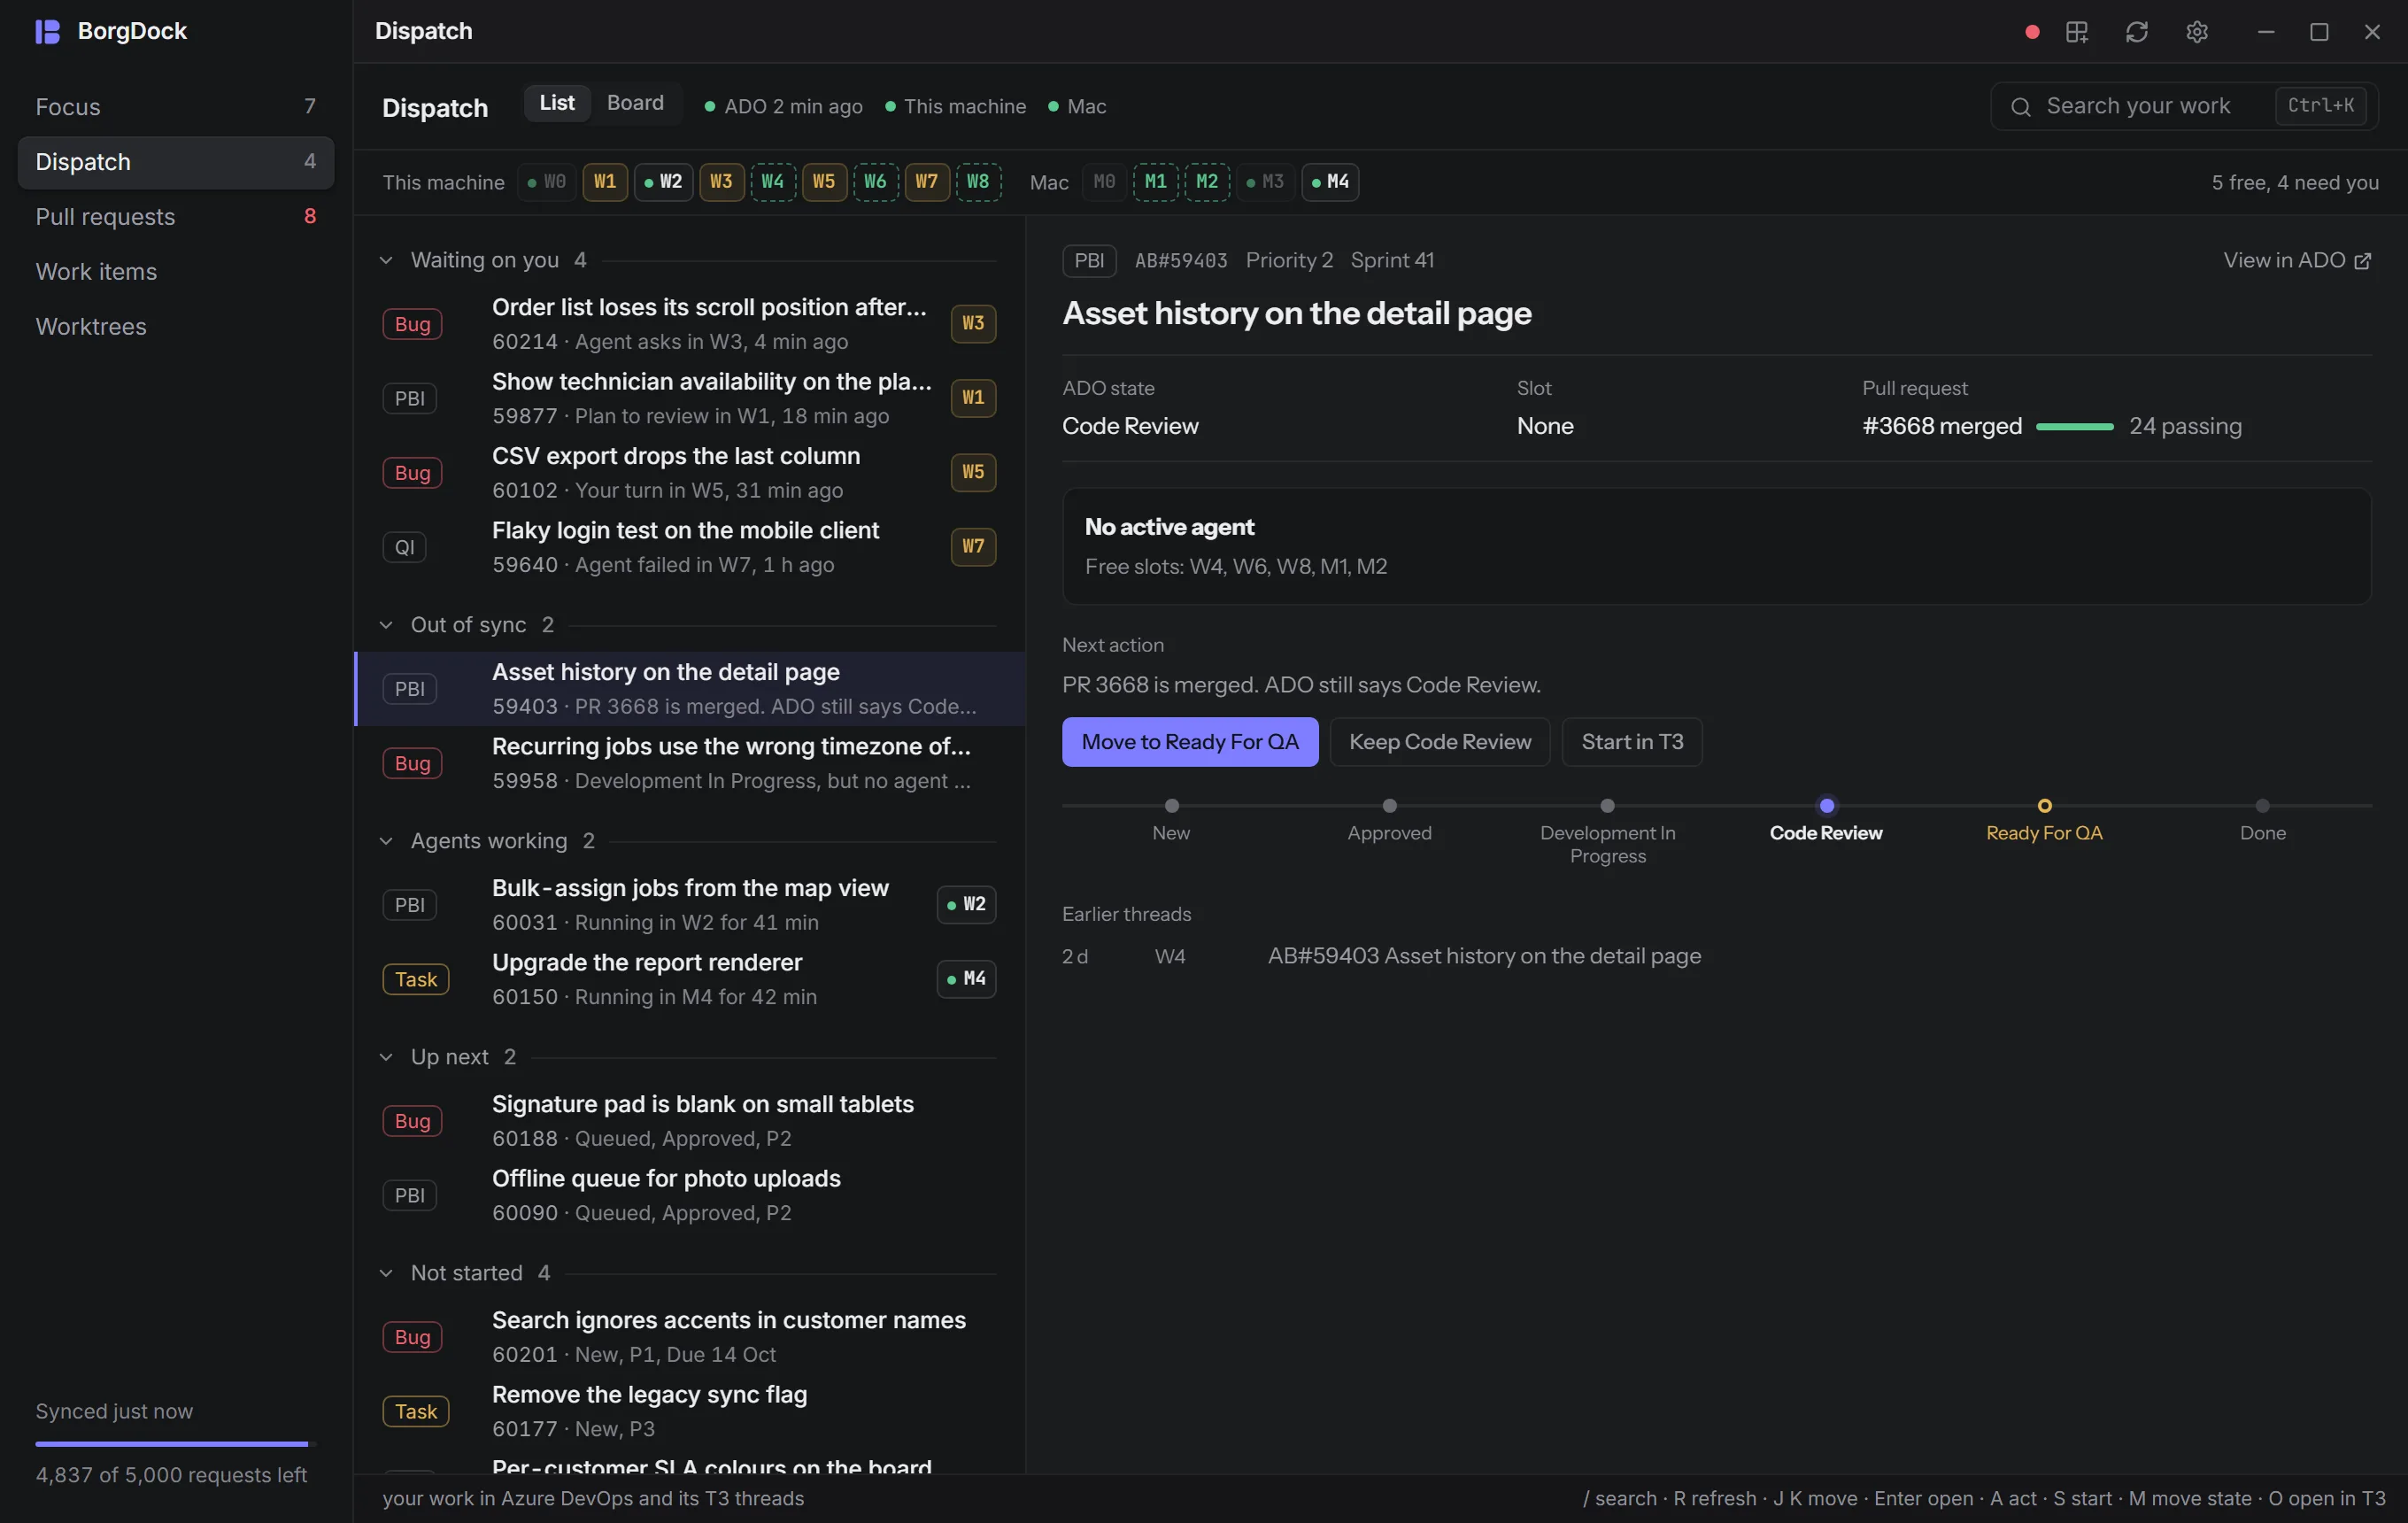Select the W8 slot chip

978,182
